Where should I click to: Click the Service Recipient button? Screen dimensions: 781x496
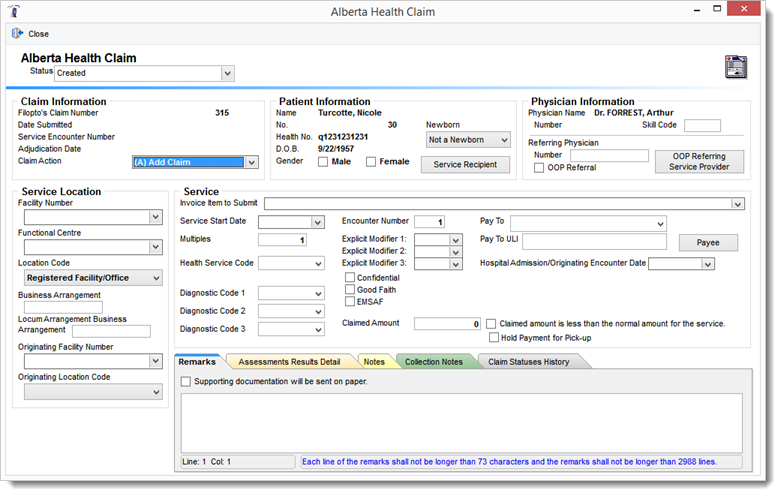click(465, 164)
